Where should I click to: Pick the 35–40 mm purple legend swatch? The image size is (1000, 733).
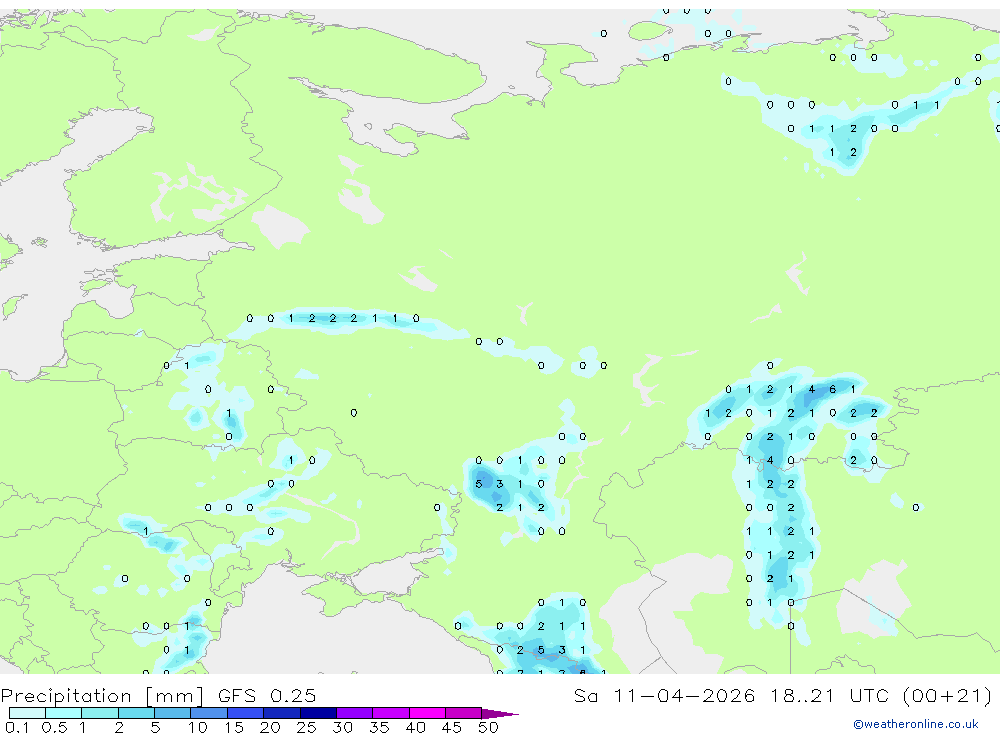click(391, 713)
